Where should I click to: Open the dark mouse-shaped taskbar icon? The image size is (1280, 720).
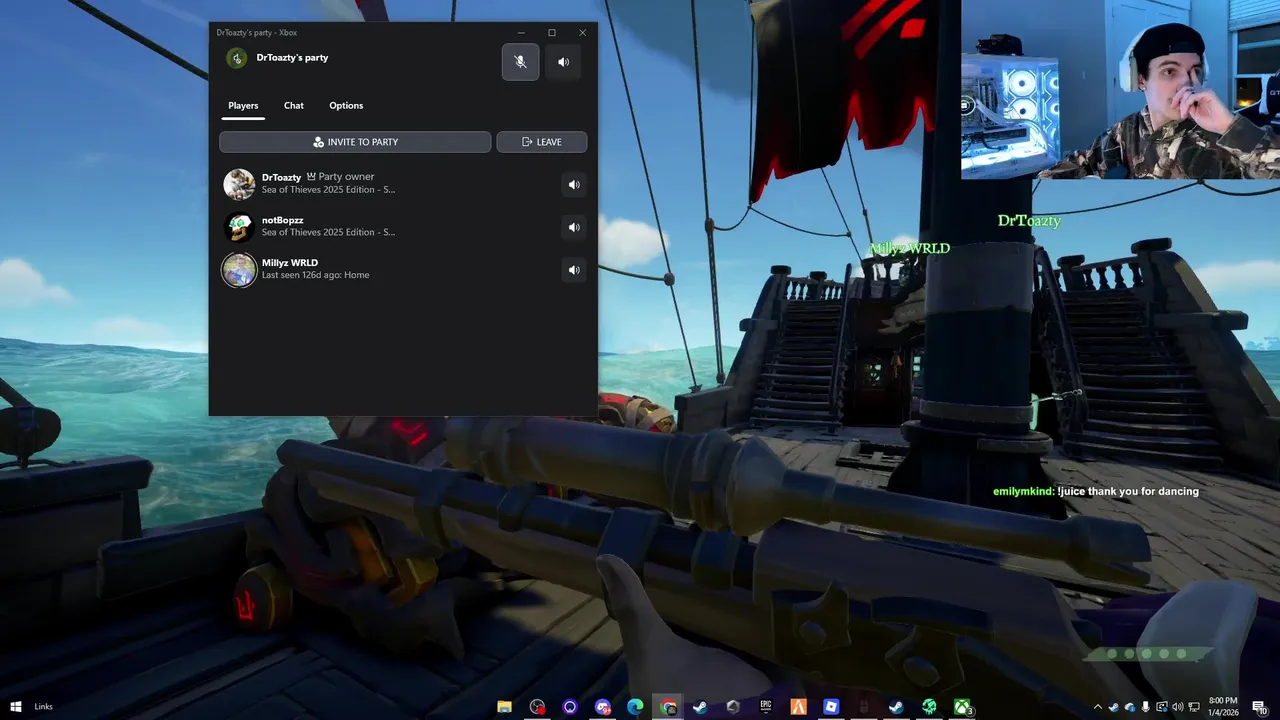click(x=864, y=706)
